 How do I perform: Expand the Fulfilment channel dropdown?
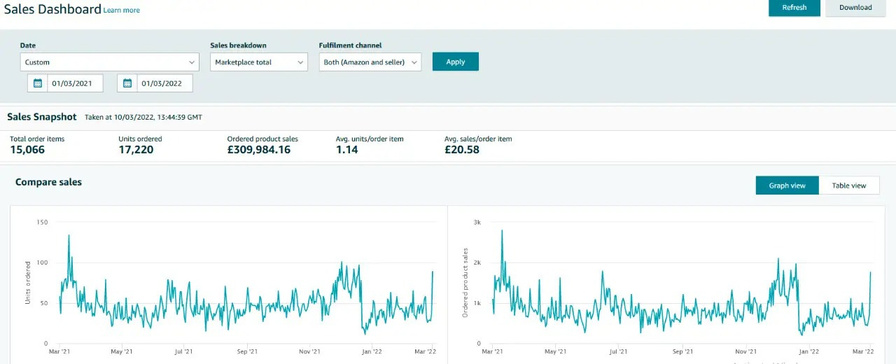(x=370, y=62)
